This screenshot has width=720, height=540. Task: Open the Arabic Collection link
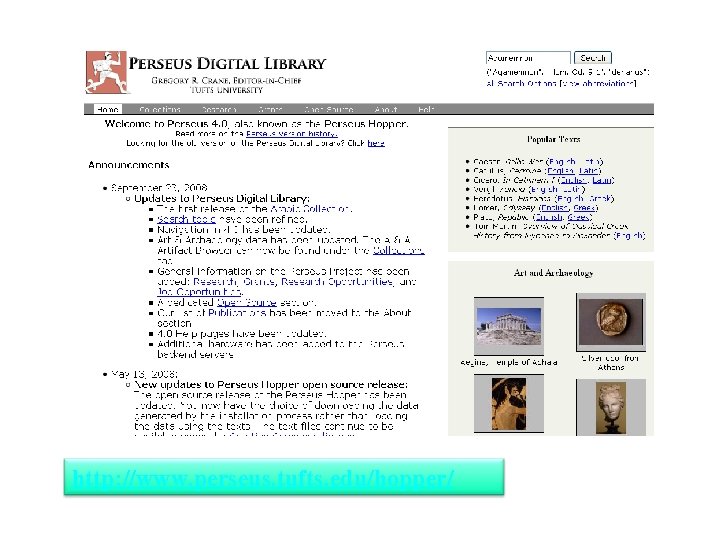coord(310,209)
